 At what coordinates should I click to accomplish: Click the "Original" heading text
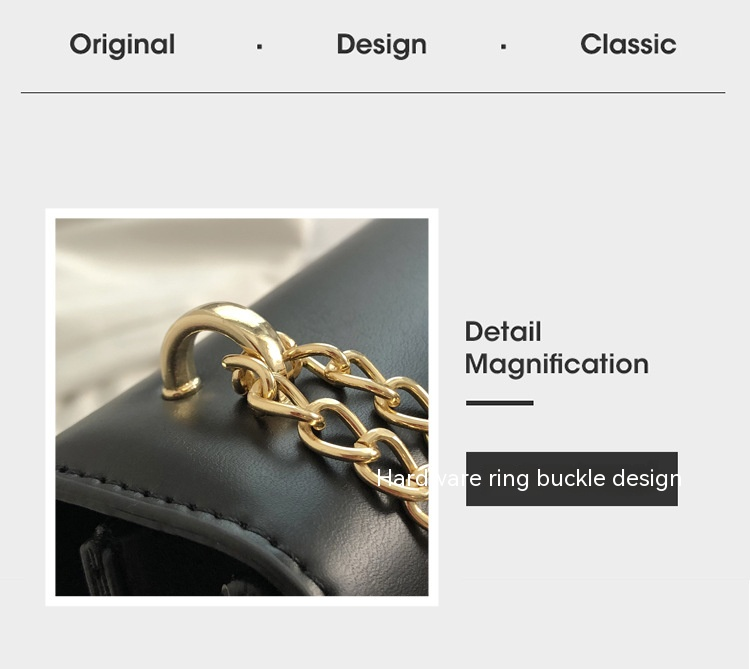pos(122,45)
